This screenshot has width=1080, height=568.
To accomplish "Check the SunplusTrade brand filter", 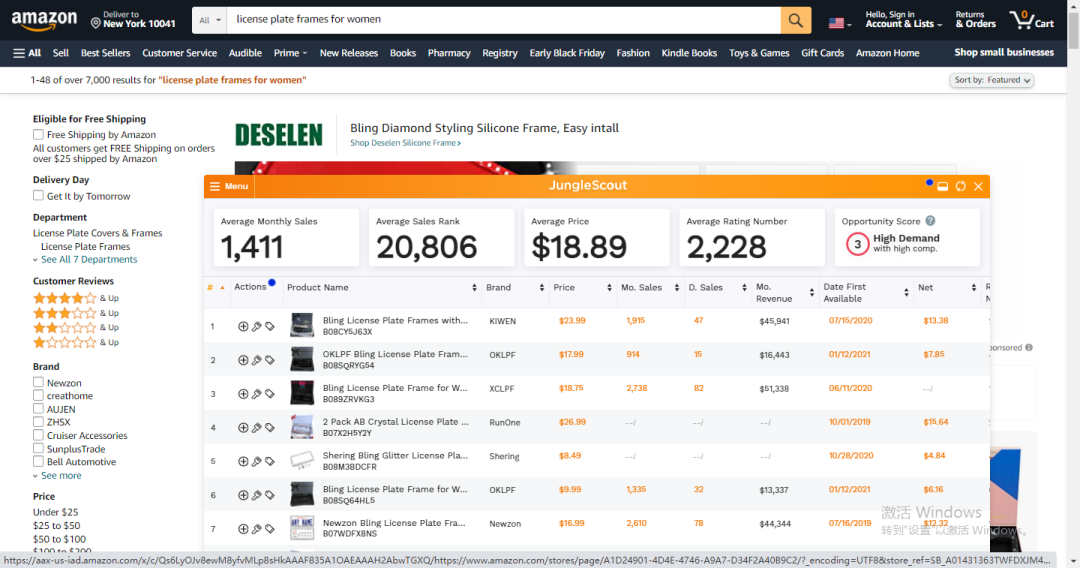I will [39, 448].
